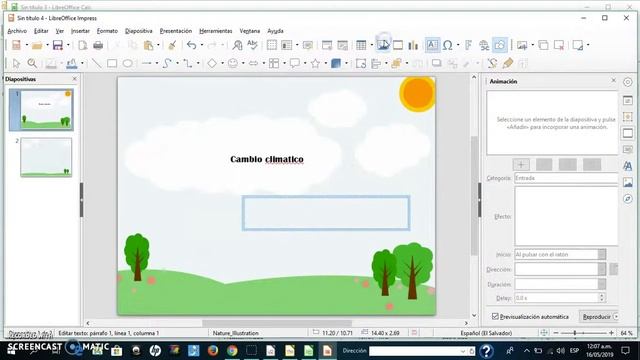Insert a table using the table icon
This screenshot has width=640, height=360.
click(x=361, y=45)
